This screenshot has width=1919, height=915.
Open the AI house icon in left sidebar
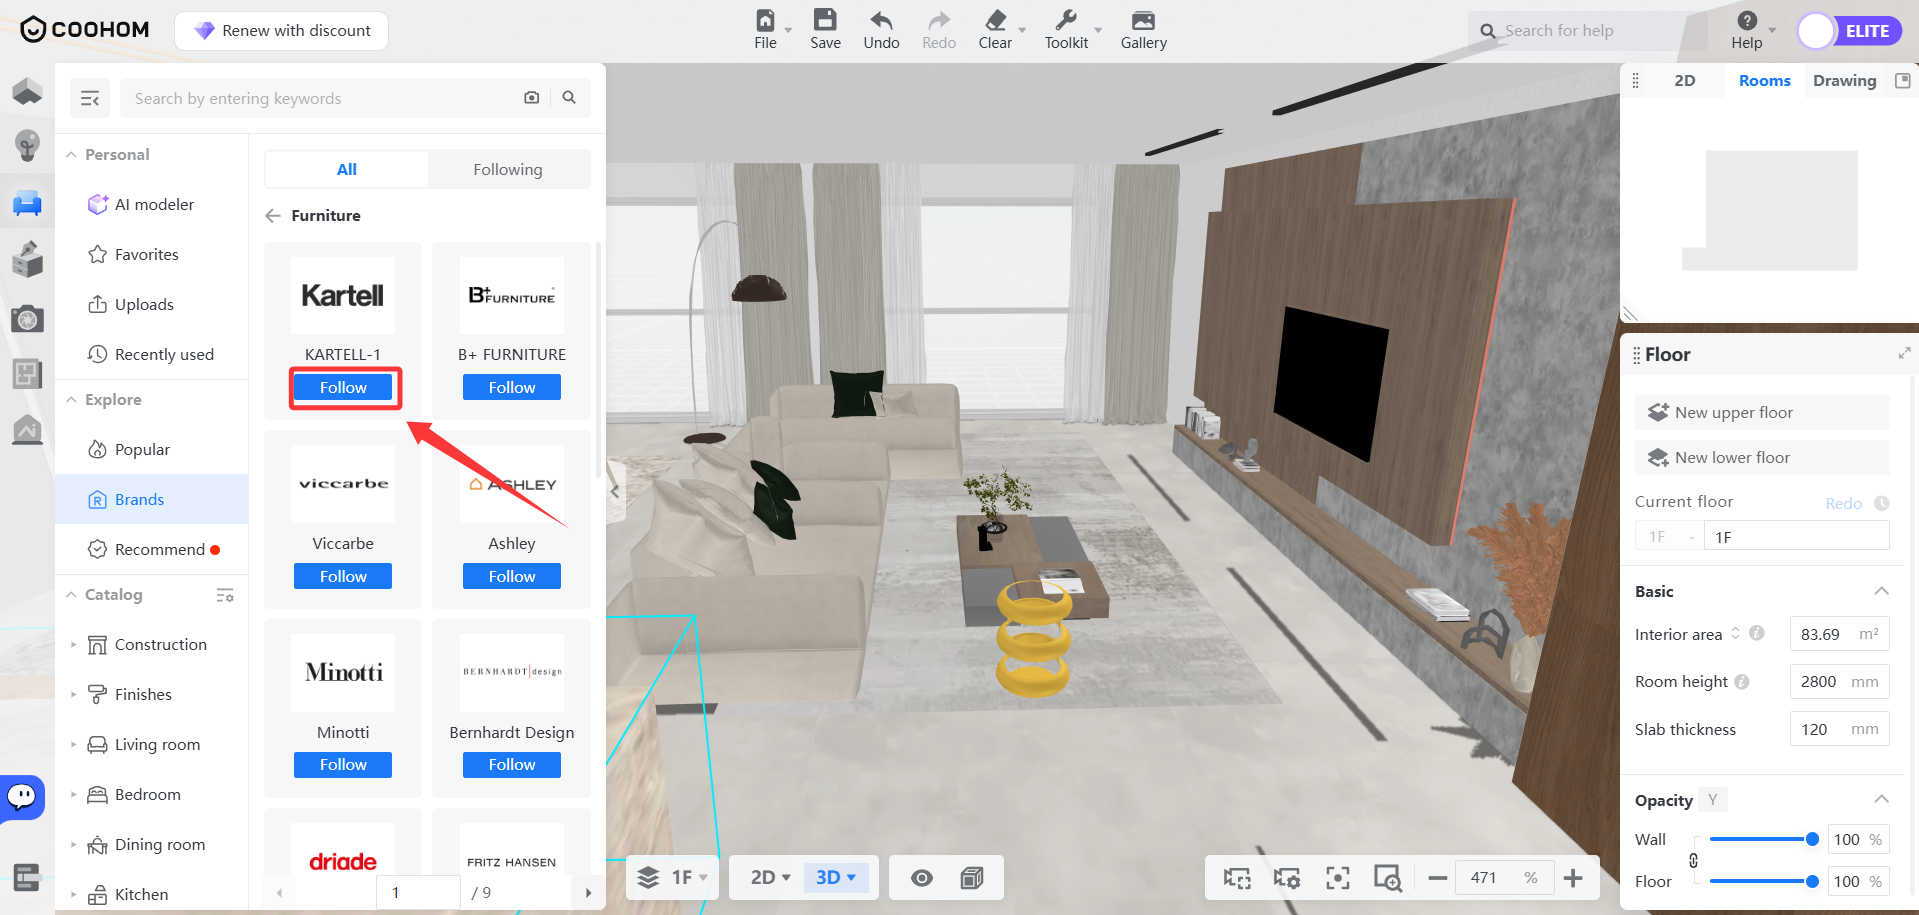pyautogui.click(x=27, y=430)
